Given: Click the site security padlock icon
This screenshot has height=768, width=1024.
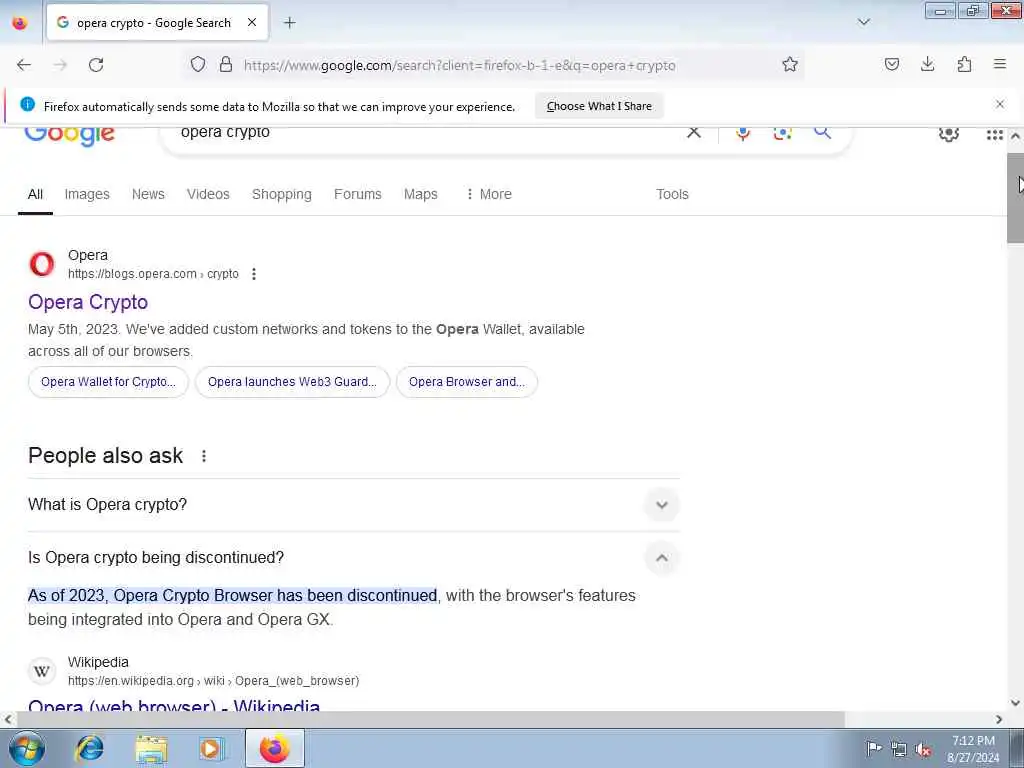Looking at the screenshot, I should 226,64.
